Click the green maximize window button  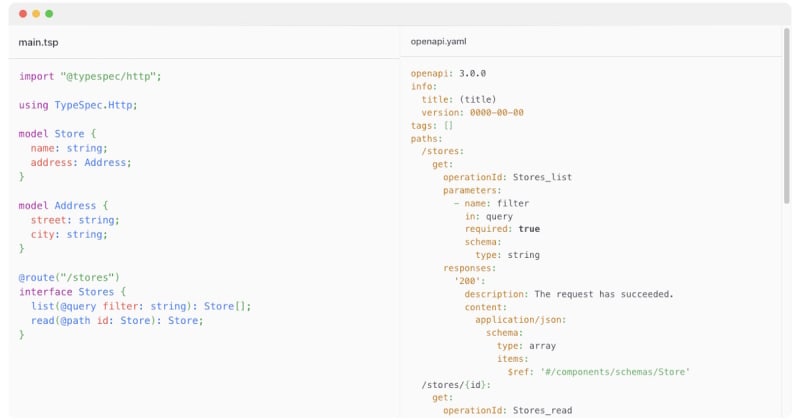[49, 14]
